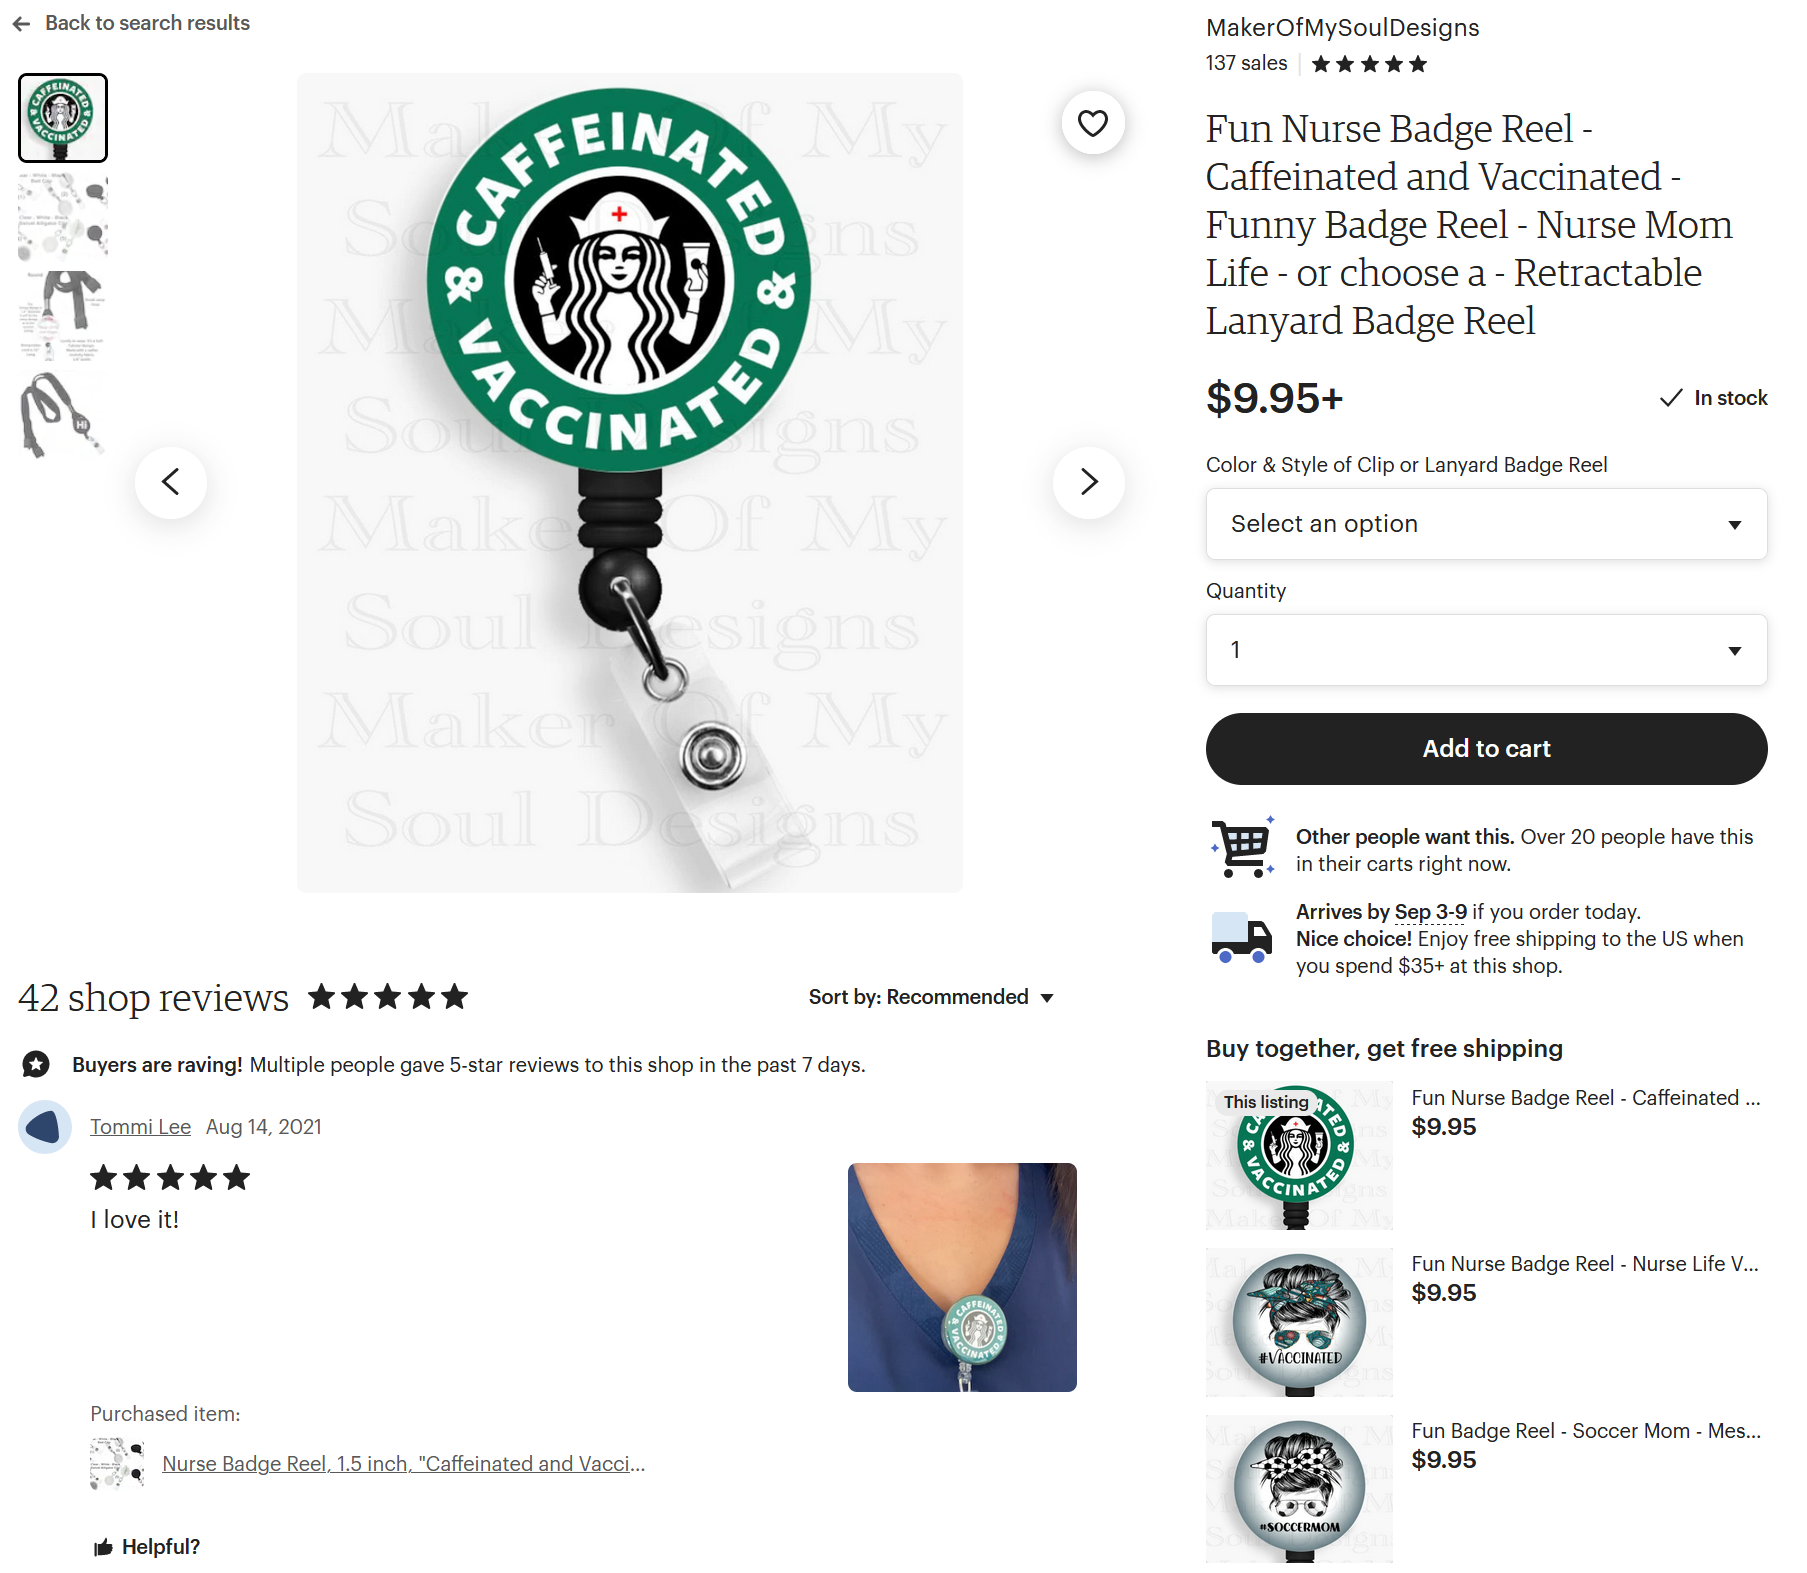Open the Soccer Mom badge reel listing
1807x1573 pixels.
point(1586,1431)
